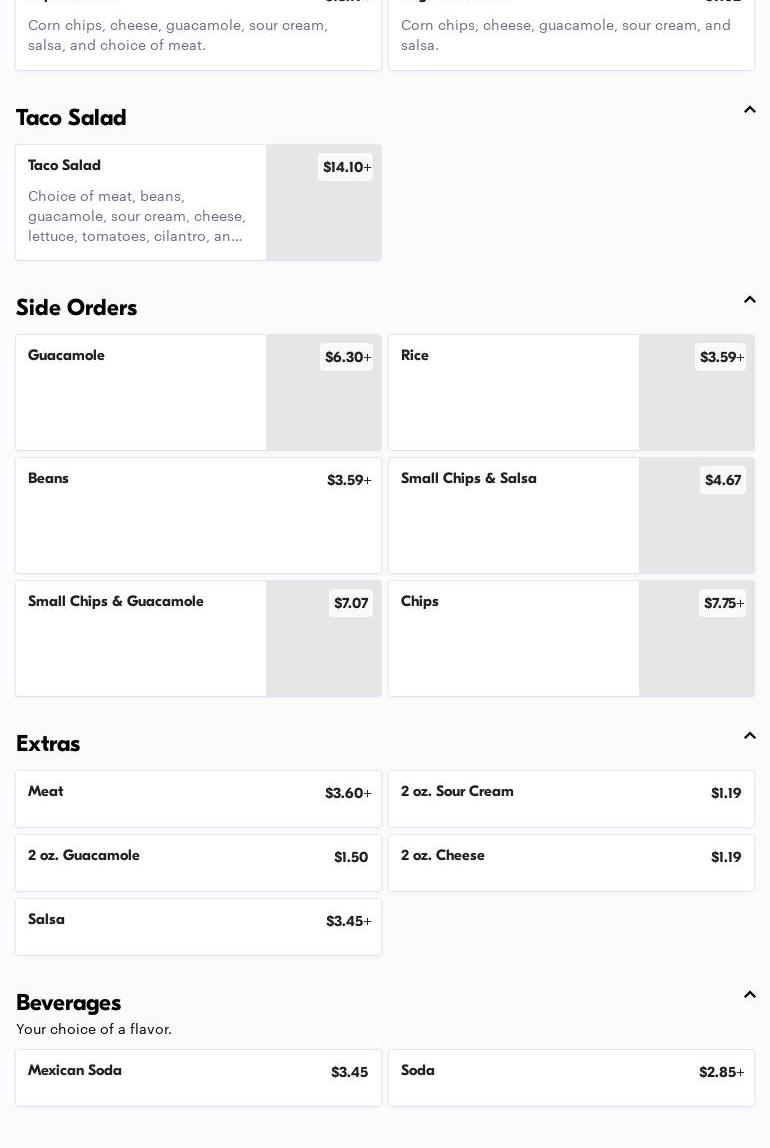Select the Salsa extra item
This screenshot has height=1148, width=770.
click(x=198, y=926)
